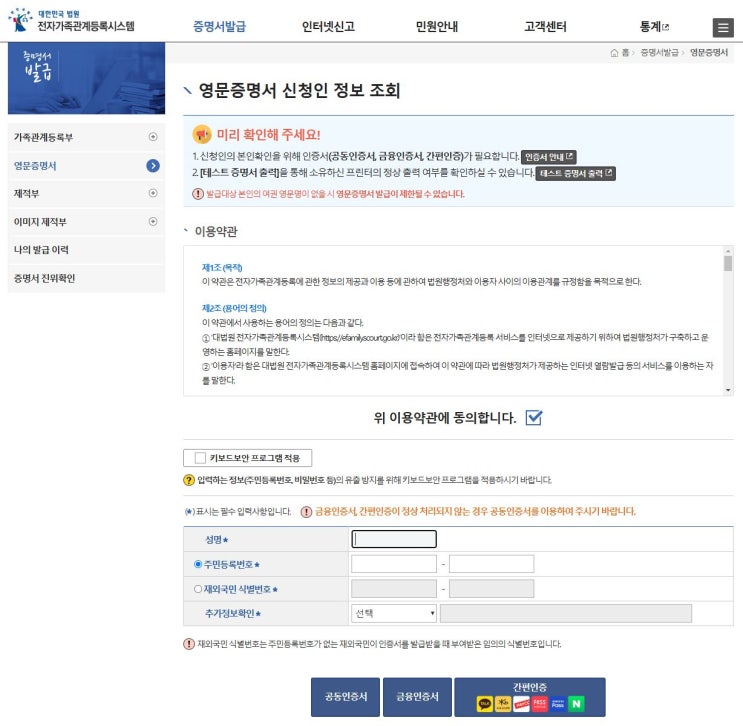Click the blue Pass icon in 간편인증
The width and height of the screenshot is (743, 726).
(558, 704)
